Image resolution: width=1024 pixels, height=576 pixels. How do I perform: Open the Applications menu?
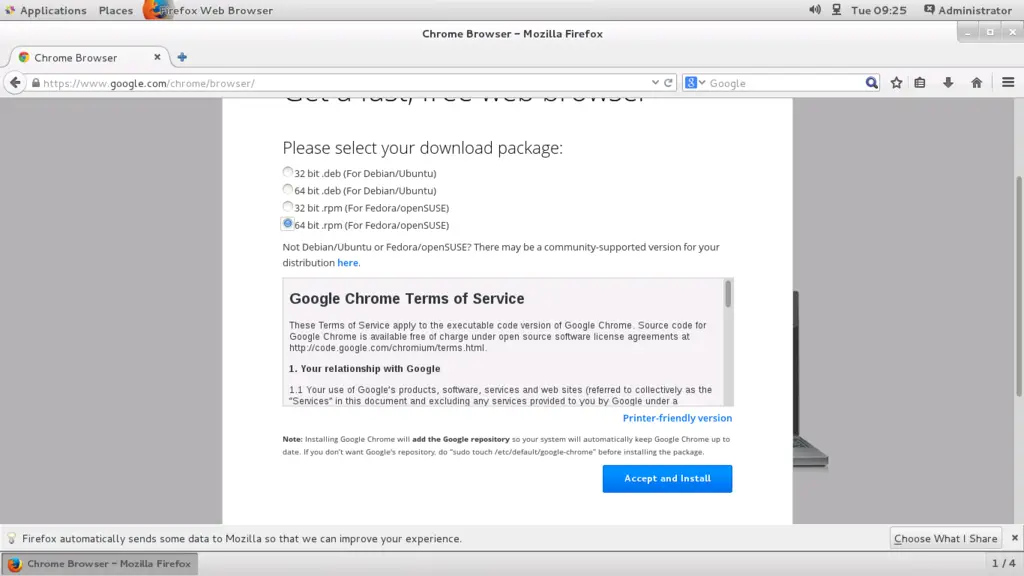point(46,10)
